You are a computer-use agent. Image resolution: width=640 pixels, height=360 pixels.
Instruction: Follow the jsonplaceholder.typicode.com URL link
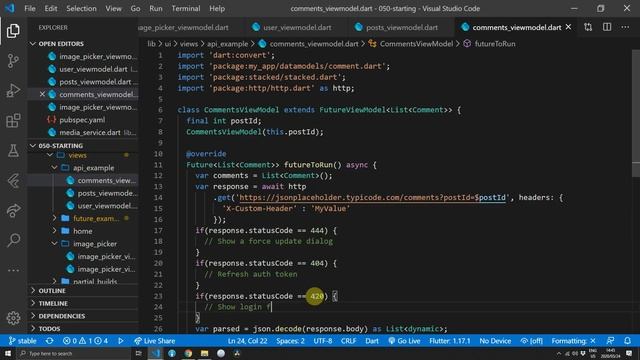click(373, 198)
